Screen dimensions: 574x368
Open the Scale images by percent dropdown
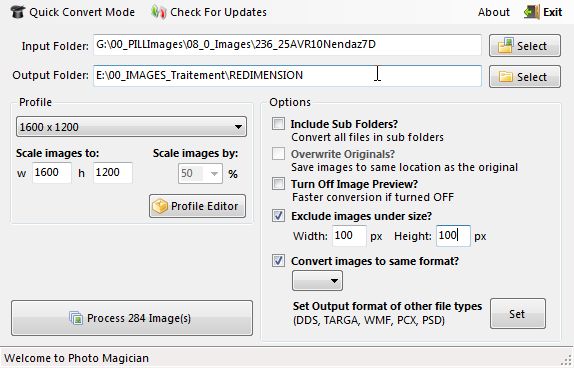click(200, 173)
